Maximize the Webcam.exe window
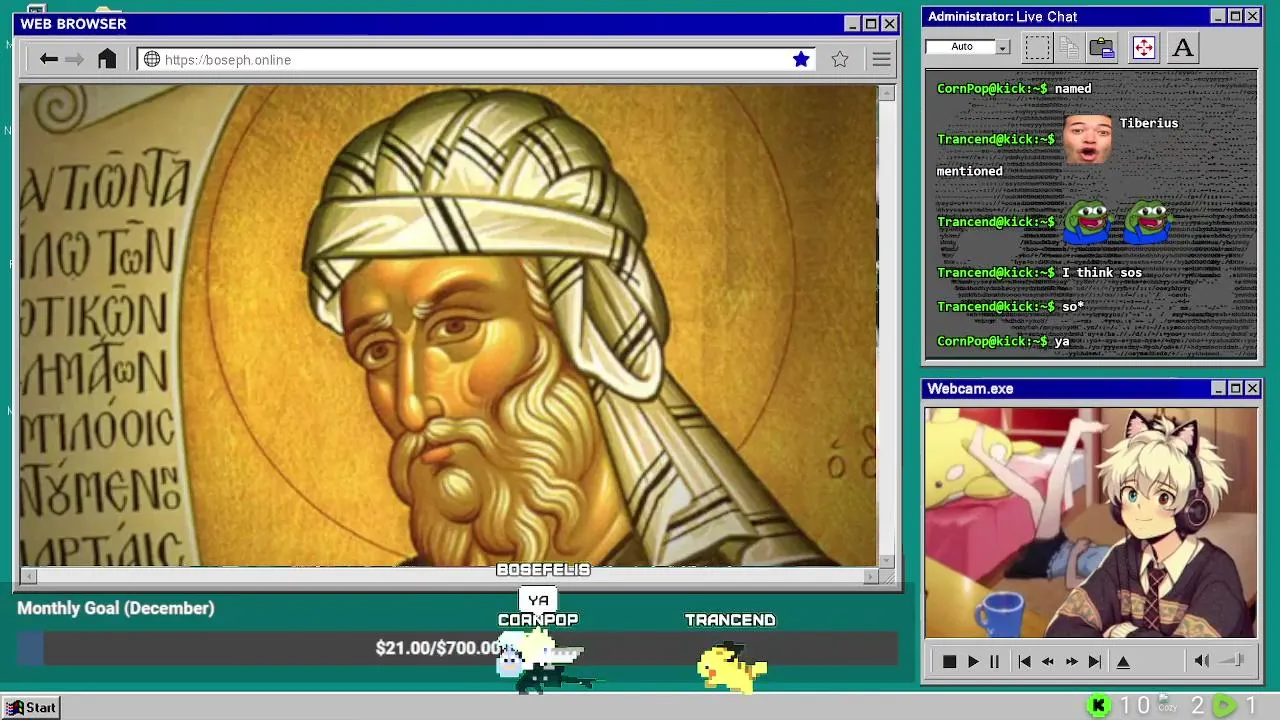 [1235, 388]
